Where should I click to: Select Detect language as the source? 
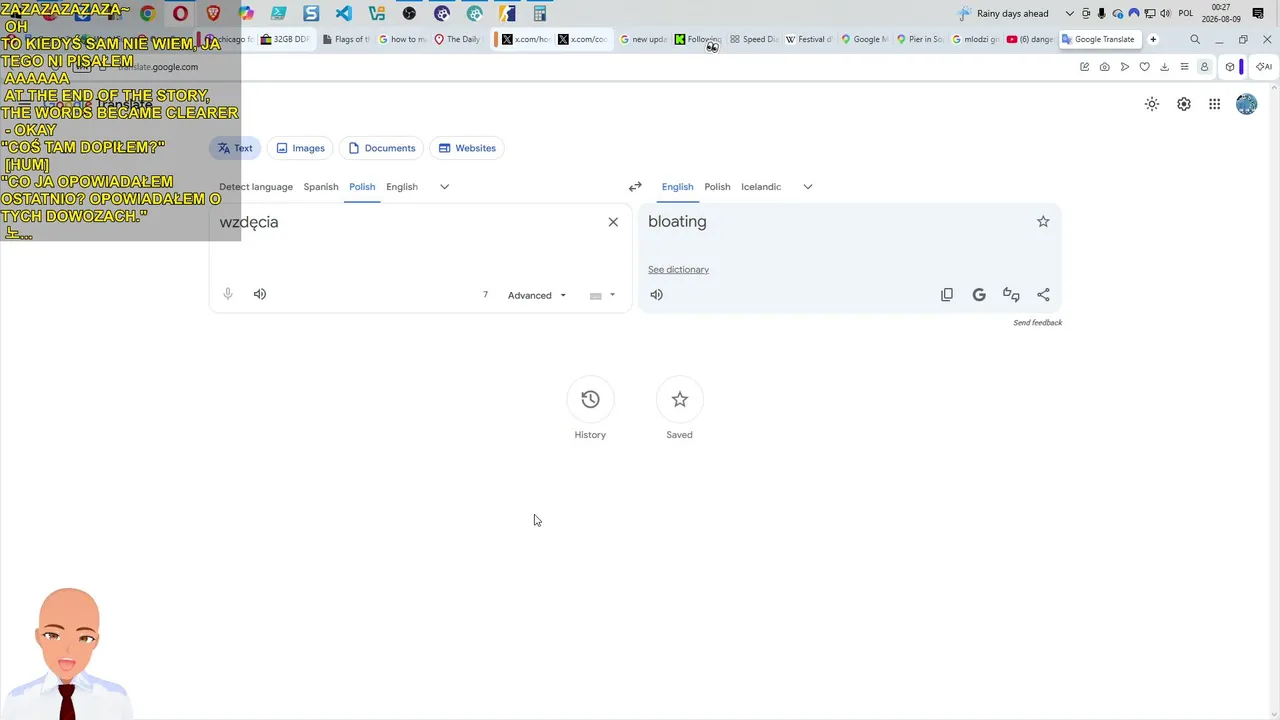tap(256, 187)
